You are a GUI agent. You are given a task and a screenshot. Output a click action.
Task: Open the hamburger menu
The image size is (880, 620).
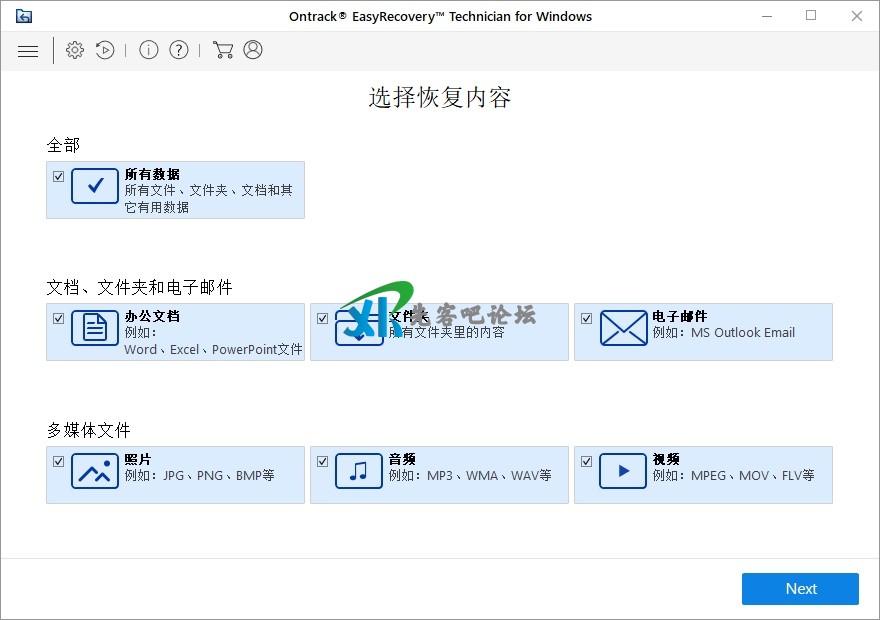[28, 51]
